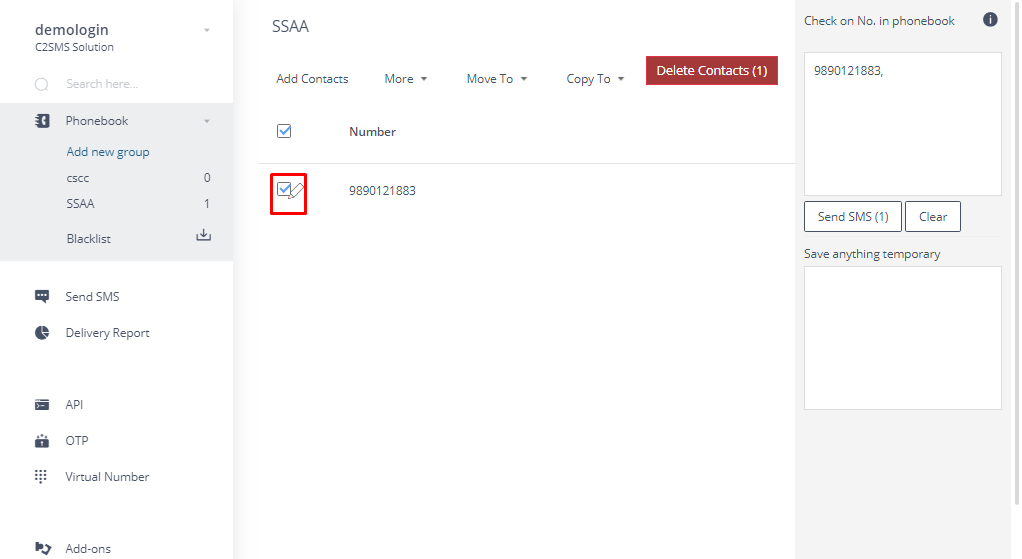The width and height of the screenshot is (1022, 559).
Task: Open Add-ons menu item
Action: point(88,549)
